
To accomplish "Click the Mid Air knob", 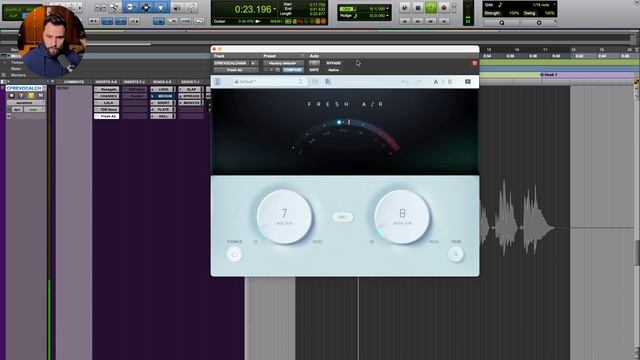I will (x=284, y=217).
